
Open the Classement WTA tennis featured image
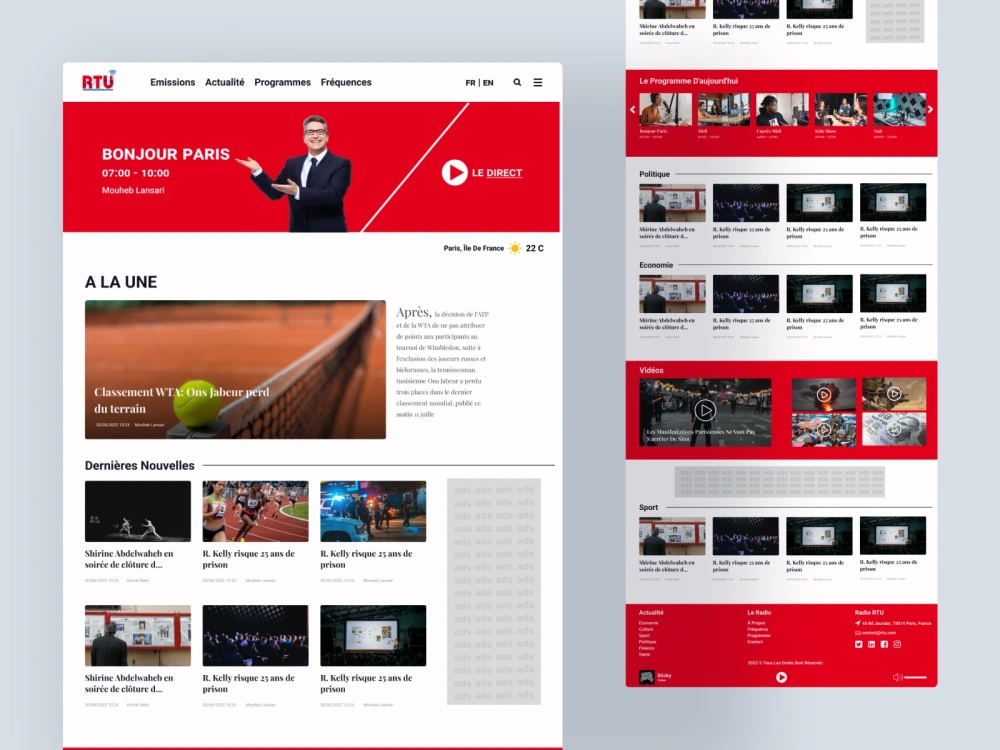coord(235,369)
